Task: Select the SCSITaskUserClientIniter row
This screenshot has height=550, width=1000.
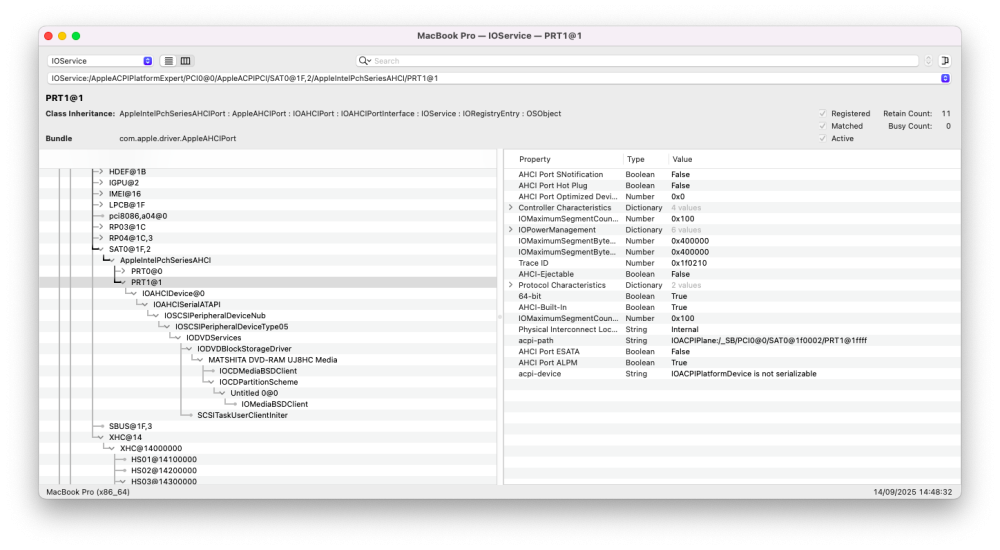Action: click(268, 415)
